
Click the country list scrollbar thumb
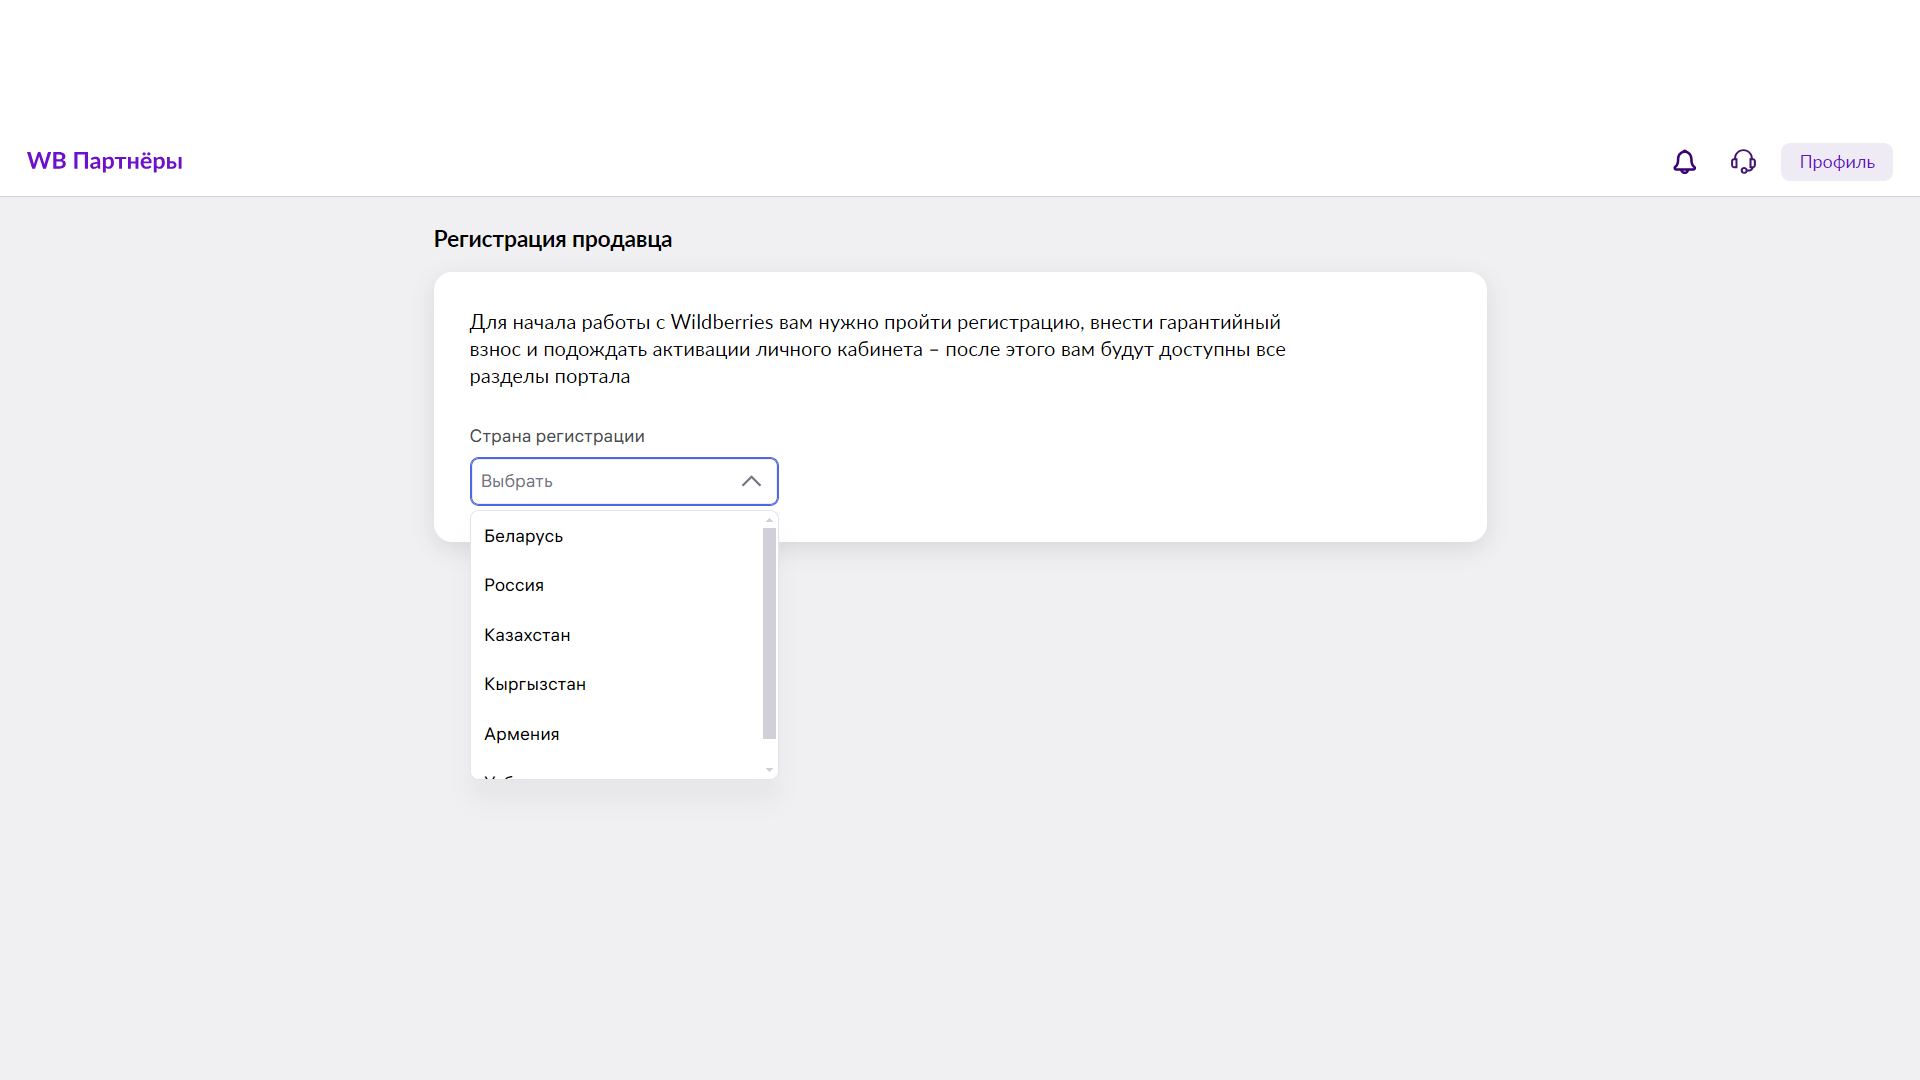coord(769,634)
